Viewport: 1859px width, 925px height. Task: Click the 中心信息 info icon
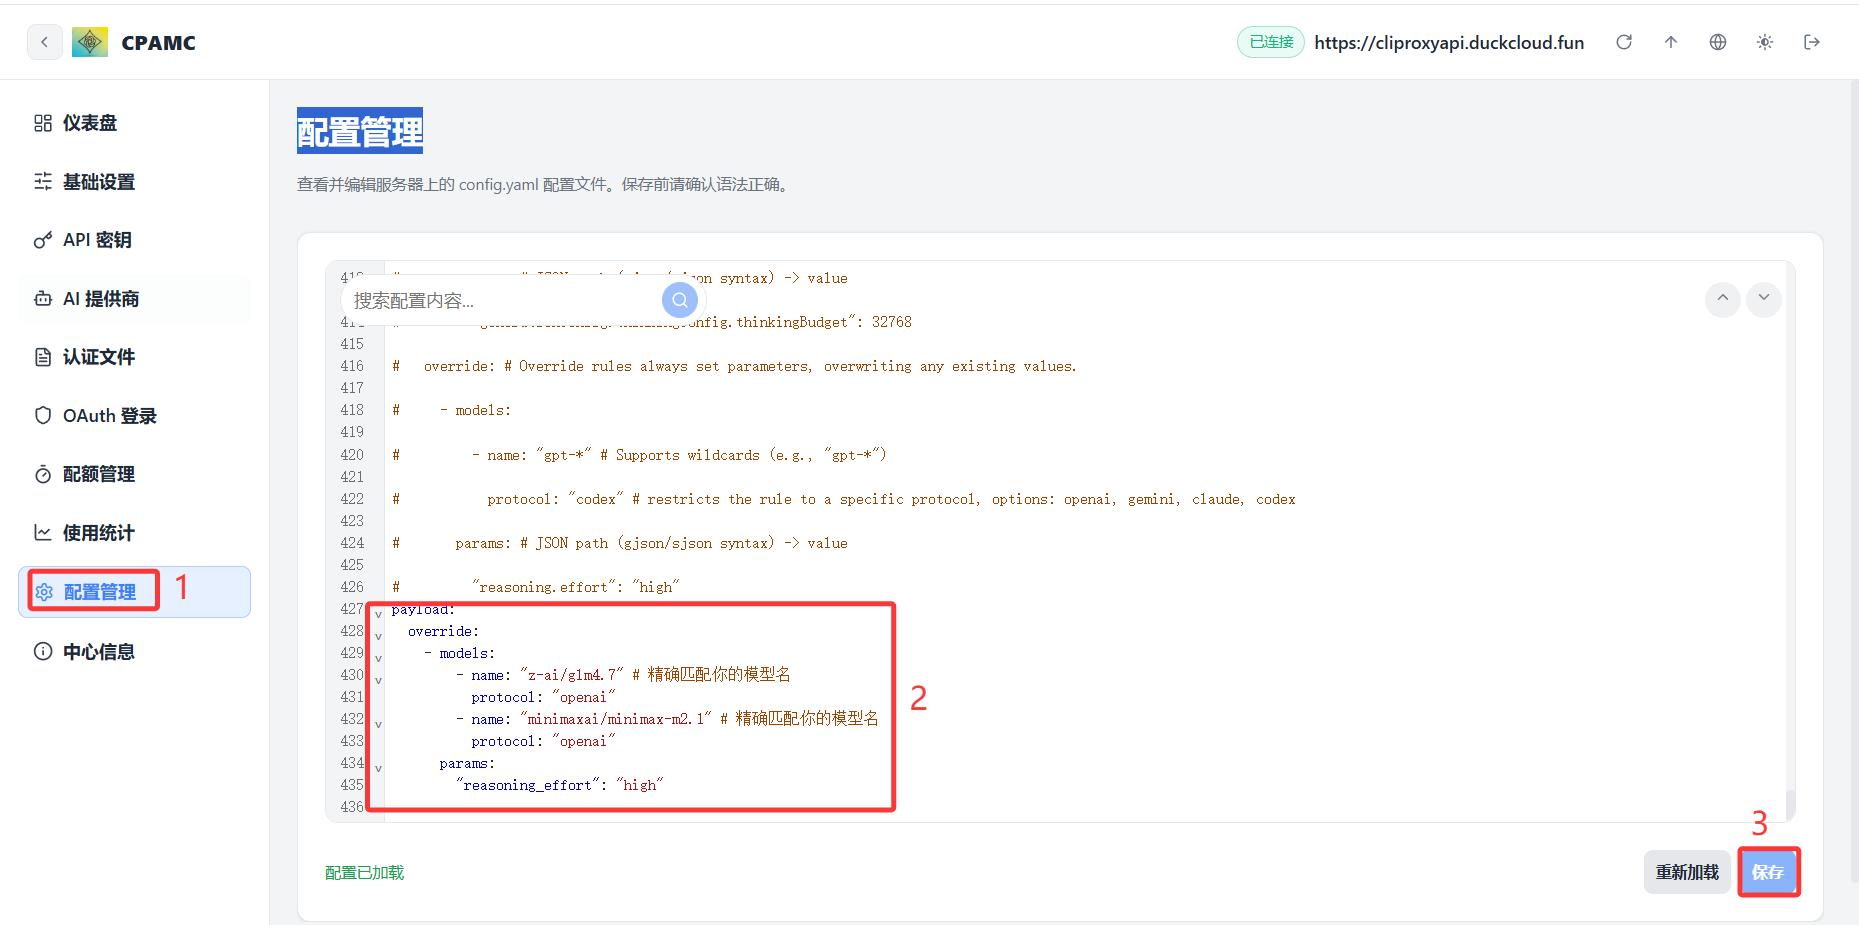pyautogui.click(x=43, y=651)
